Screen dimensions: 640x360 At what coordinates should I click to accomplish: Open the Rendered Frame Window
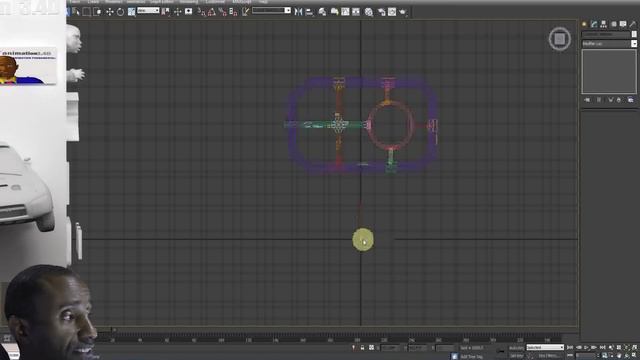[392, 12]
